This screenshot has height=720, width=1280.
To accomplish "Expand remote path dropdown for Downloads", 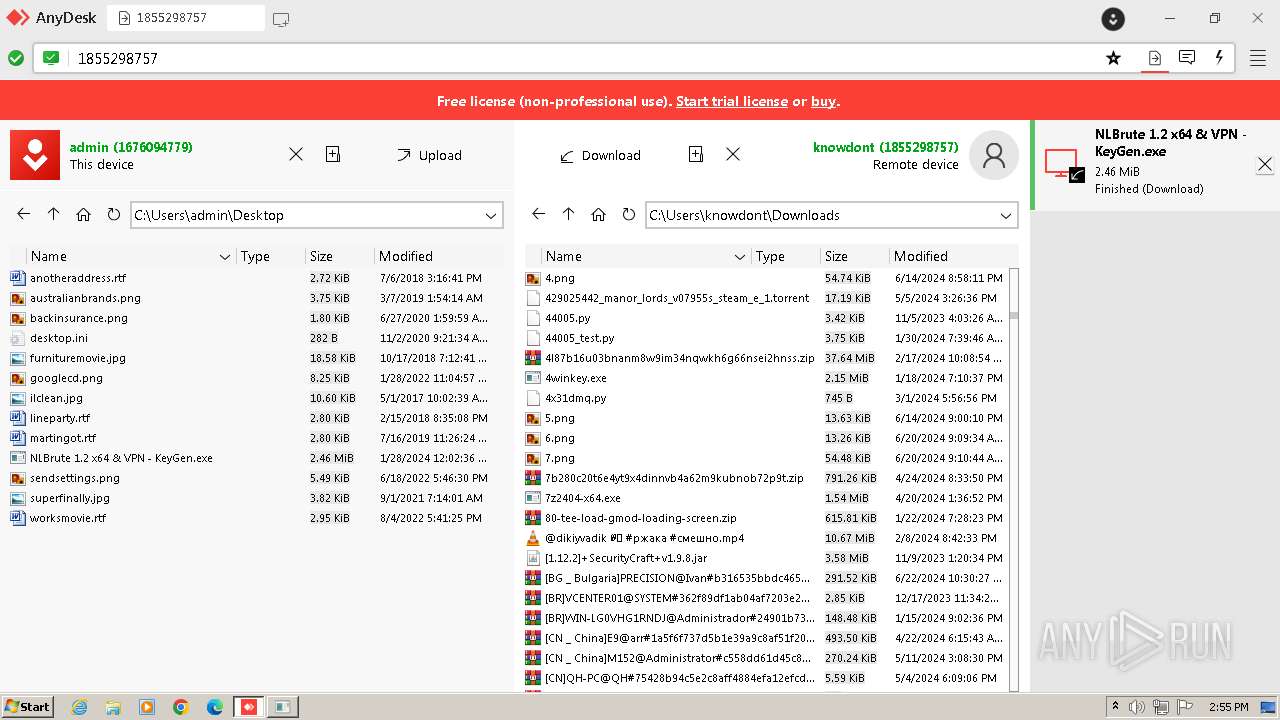I will click(x=1006, y=215).
